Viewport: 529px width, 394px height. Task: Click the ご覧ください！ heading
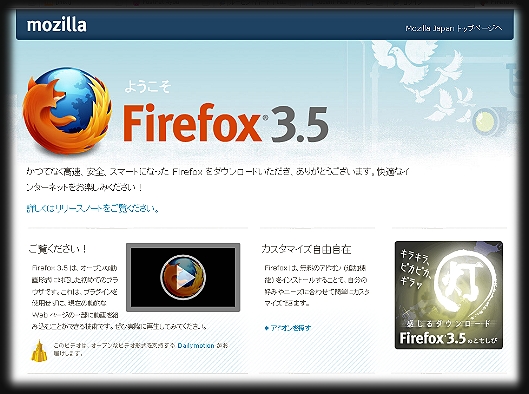point(58,249)
